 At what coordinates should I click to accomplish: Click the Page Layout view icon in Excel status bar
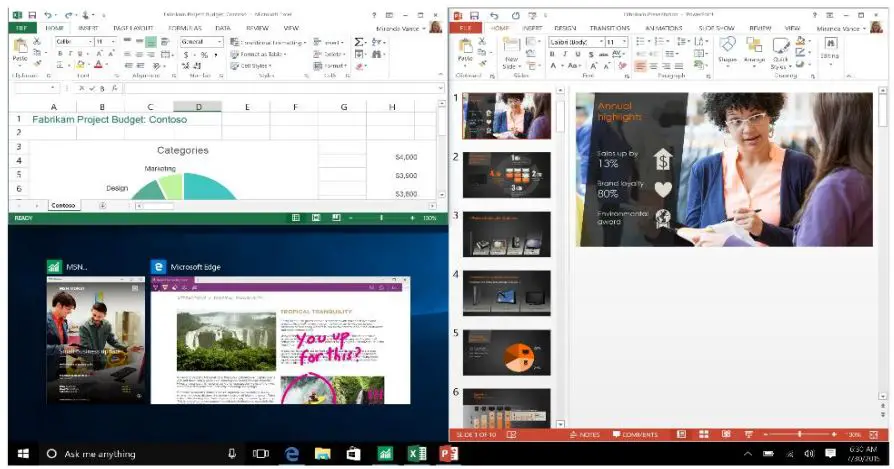pos(316,218)
